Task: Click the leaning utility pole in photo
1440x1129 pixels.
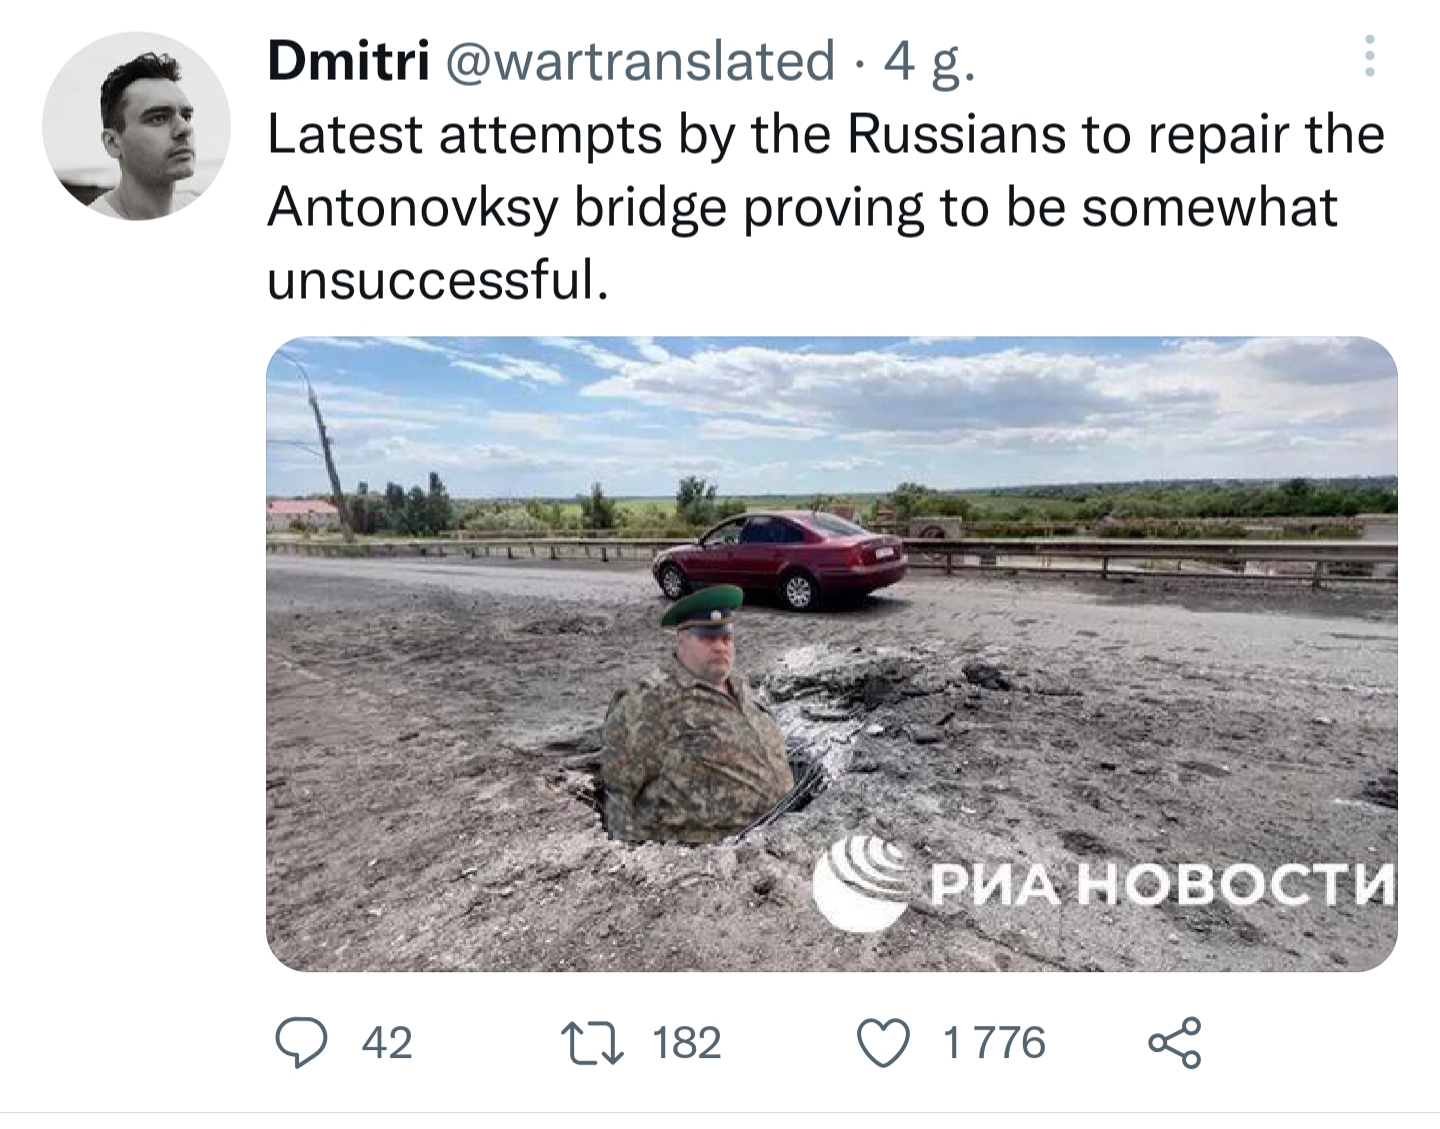Action: (x=322, y=446)
